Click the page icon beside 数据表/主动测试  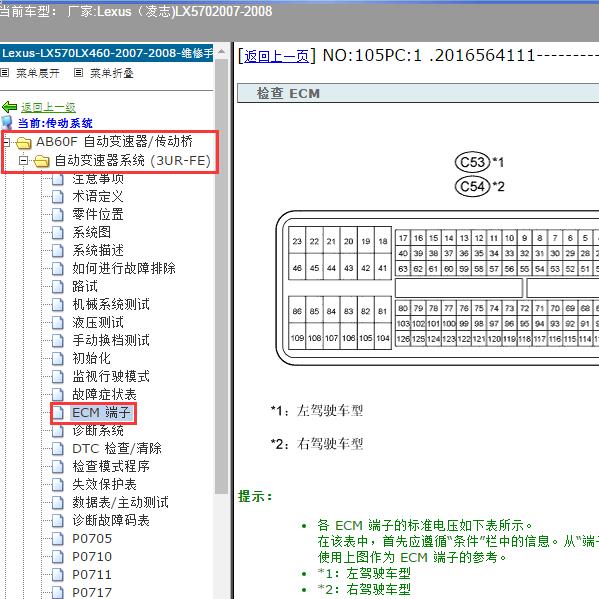tap(58, 502)
